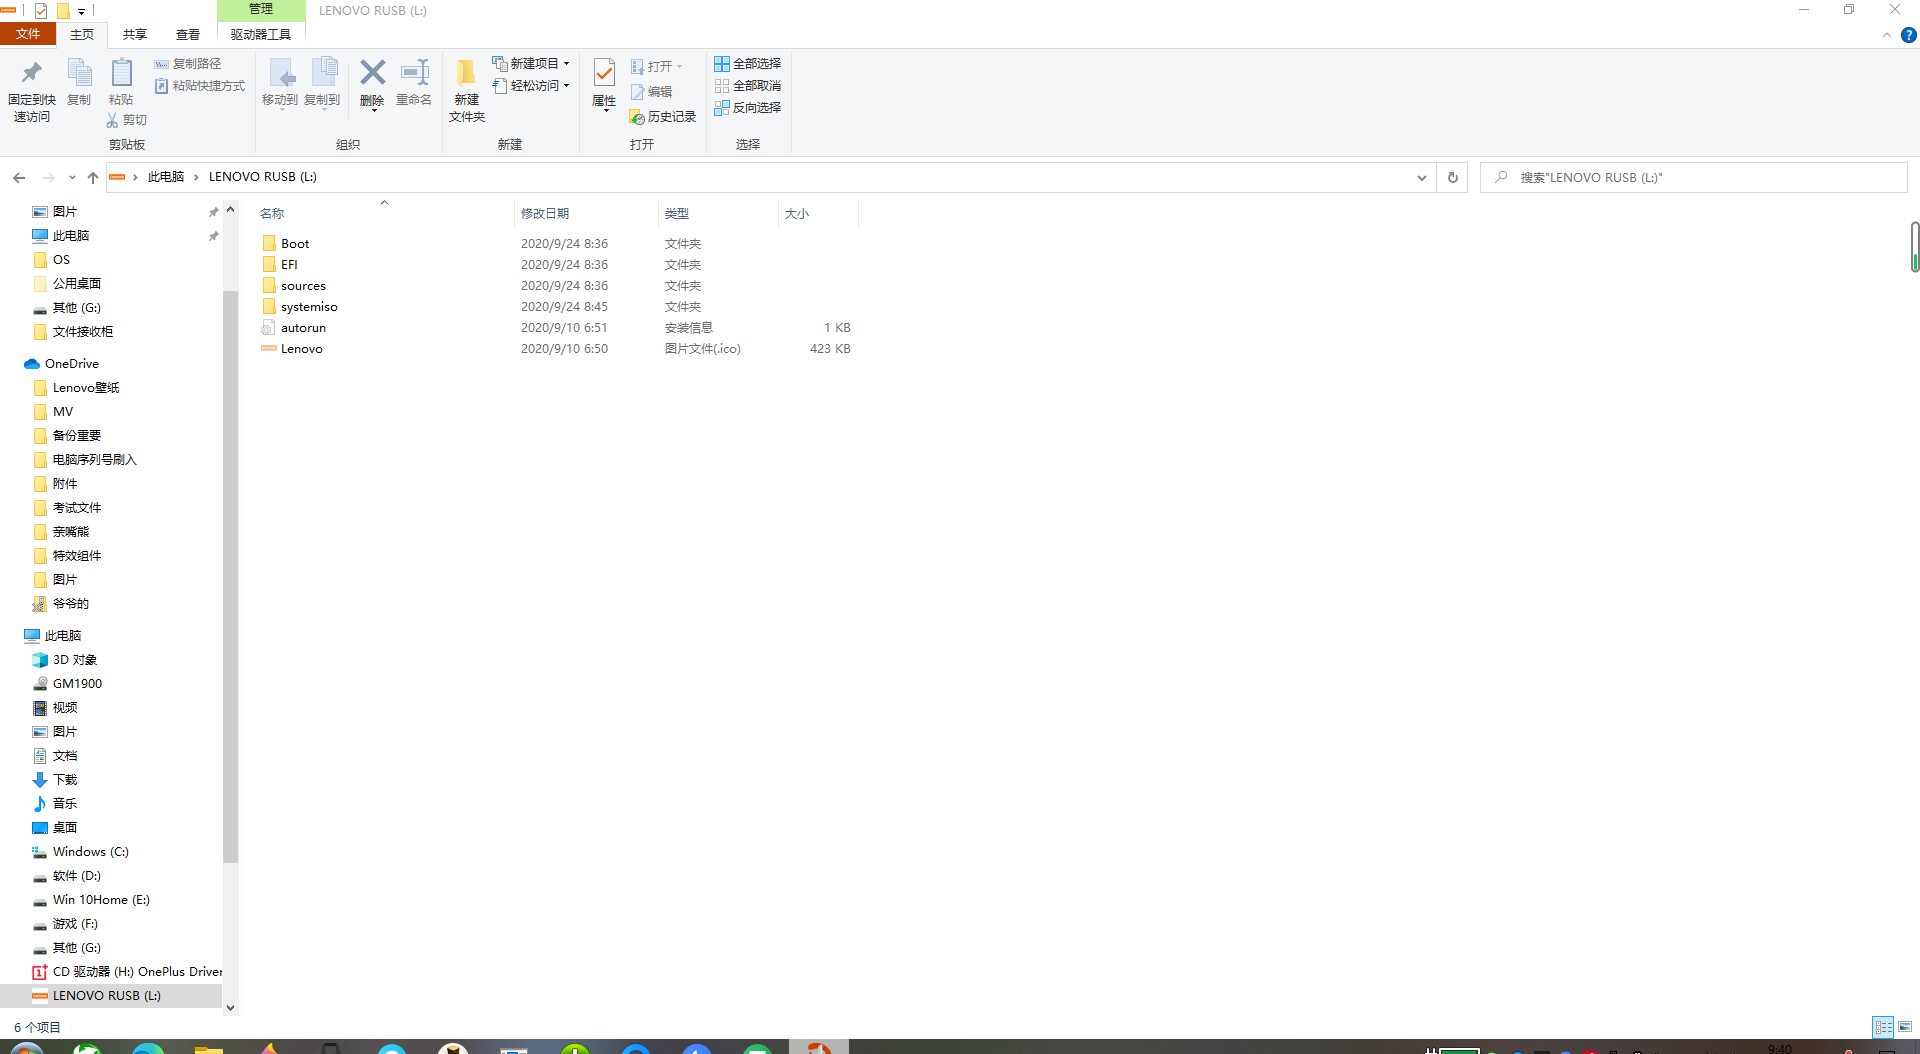Select the sources folder
Viewport: 1920px width, 1054px height.
[303, 285]
